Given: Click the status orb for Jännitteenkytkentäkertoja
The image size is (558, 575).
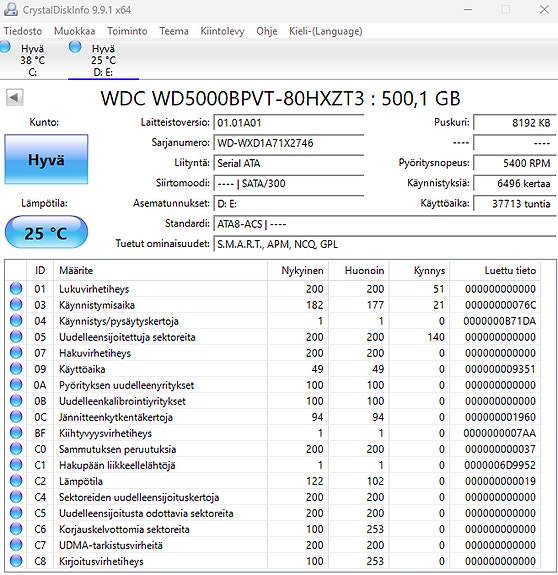Looking at the screenshot, I should pyautogui.click(x=16, y=417).
